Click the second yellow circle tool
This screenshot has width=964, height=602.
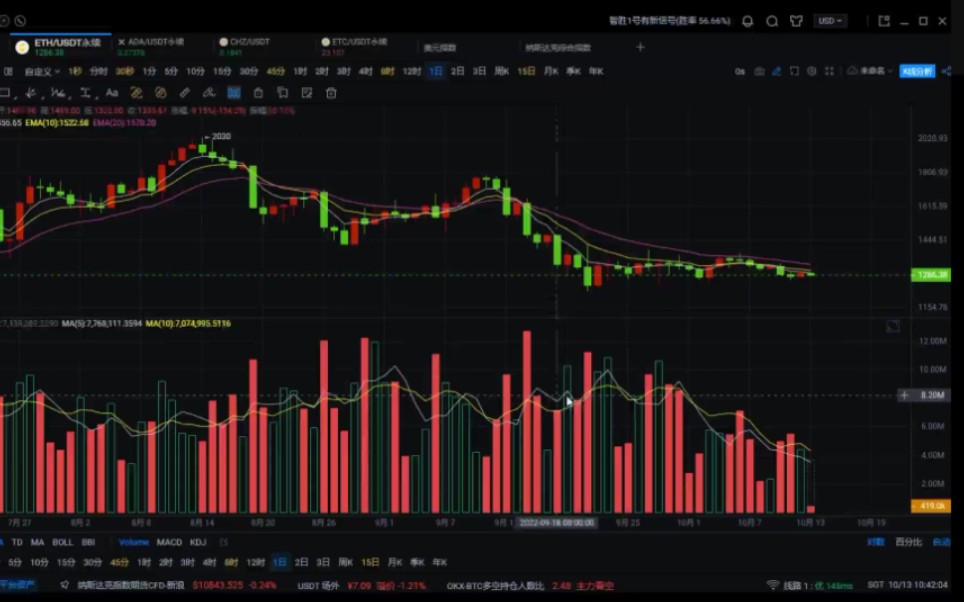(160, 93)
